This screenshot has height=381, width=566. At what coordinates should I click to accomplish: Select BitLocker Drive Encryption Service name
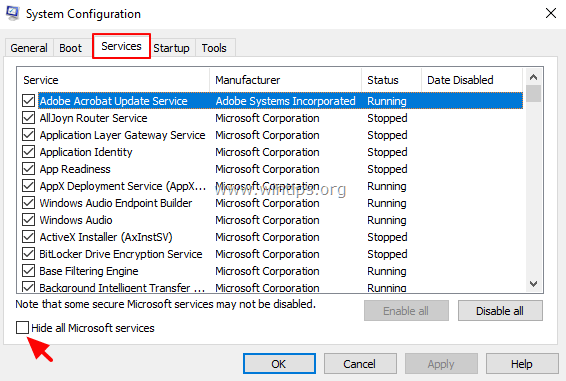click(x=121, y=254)
